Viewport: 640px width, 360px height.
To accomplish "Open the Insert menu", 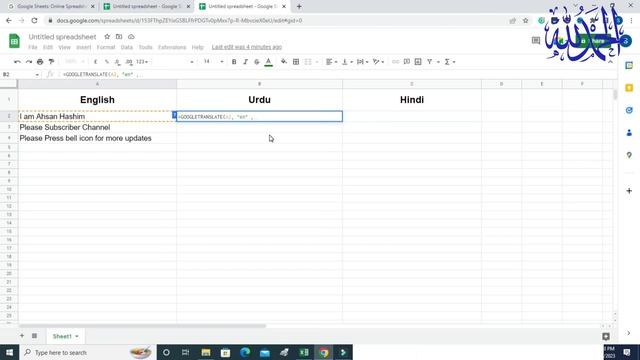I will coord(84,47).
